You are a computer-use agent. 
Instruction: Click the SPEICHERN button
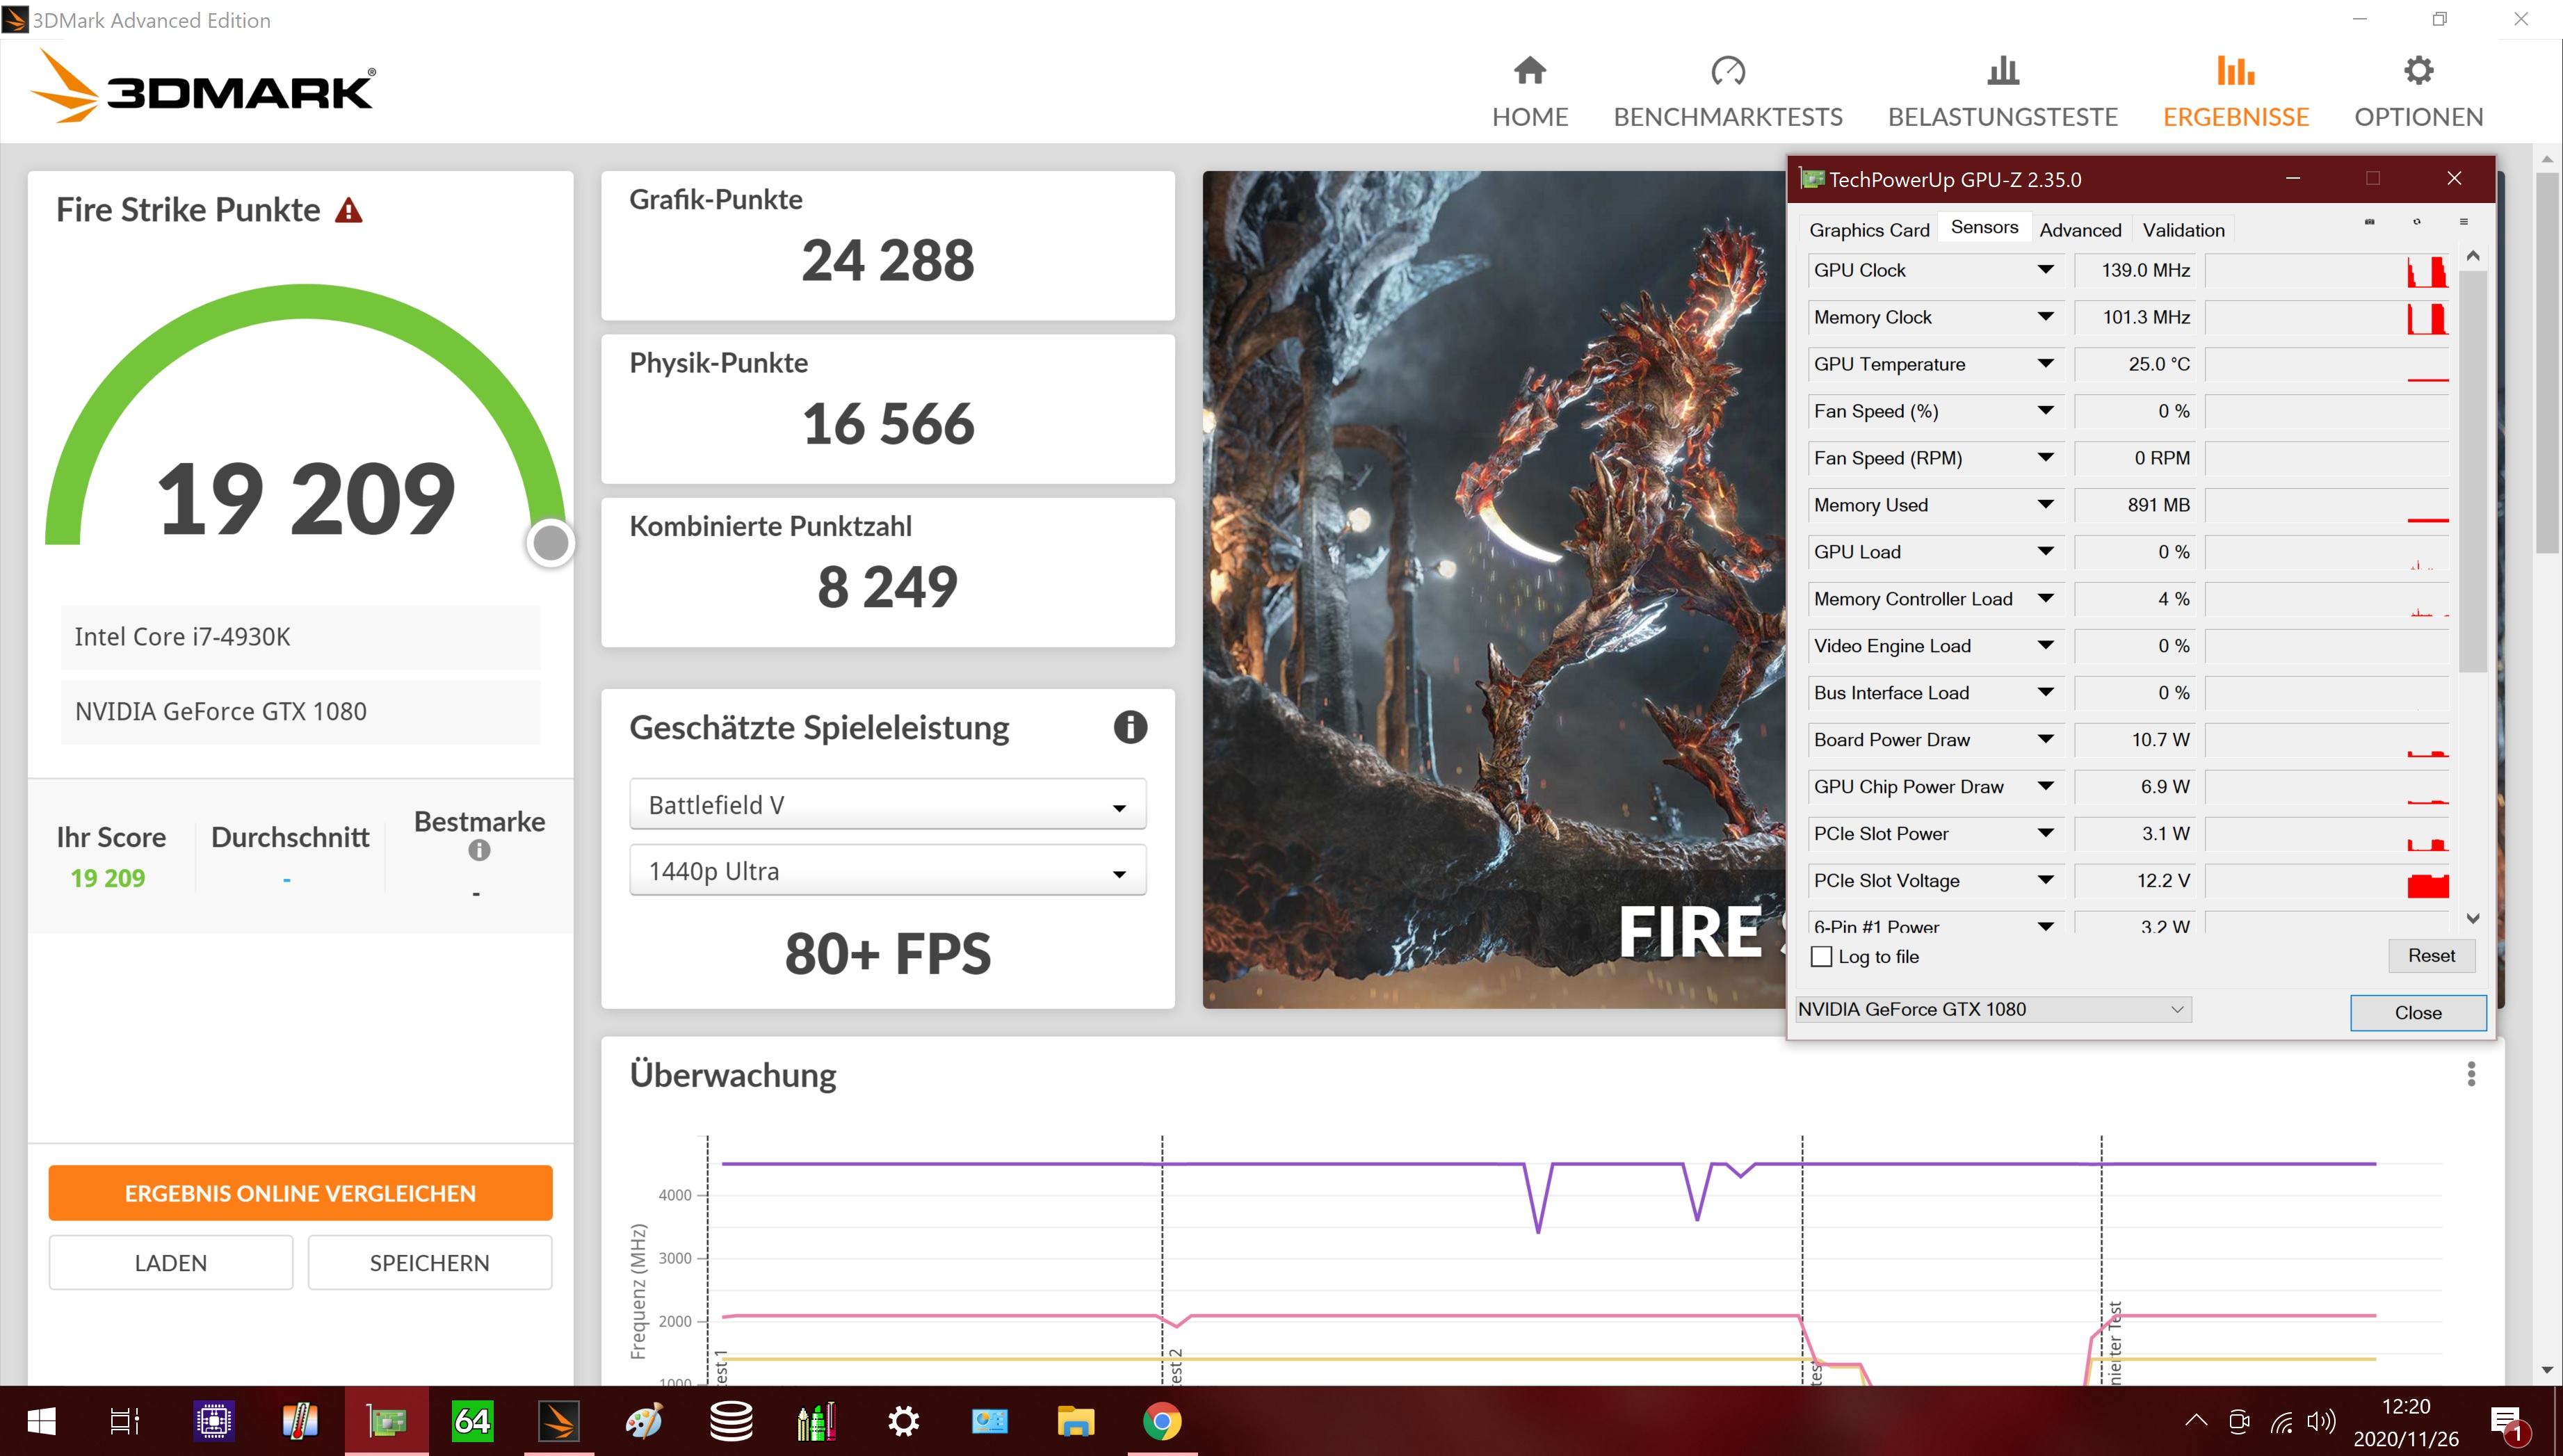click(x=429, y=1263)
